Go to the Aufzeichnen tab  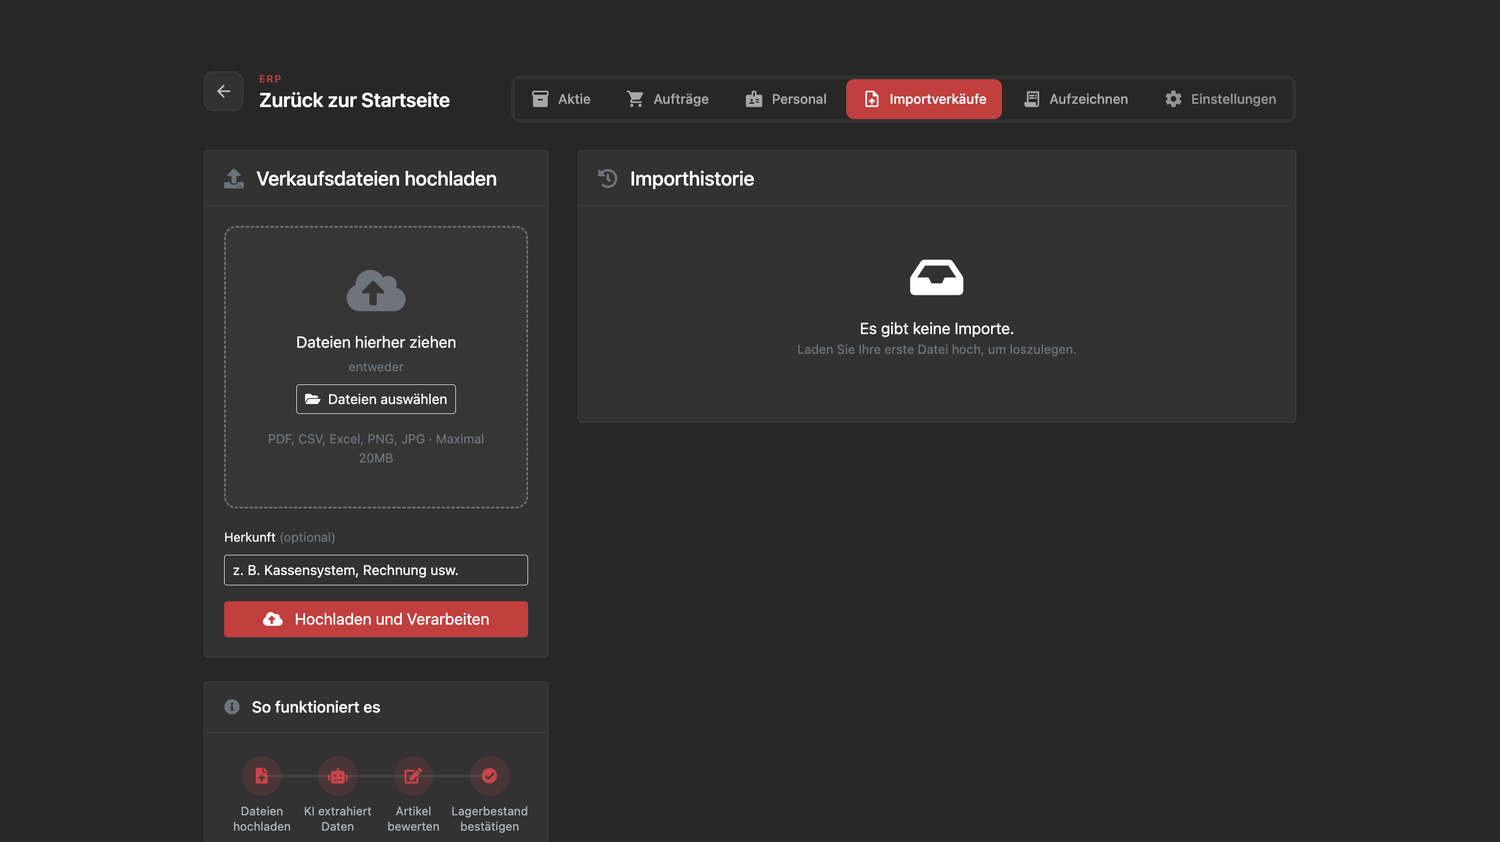(1076, 99)
